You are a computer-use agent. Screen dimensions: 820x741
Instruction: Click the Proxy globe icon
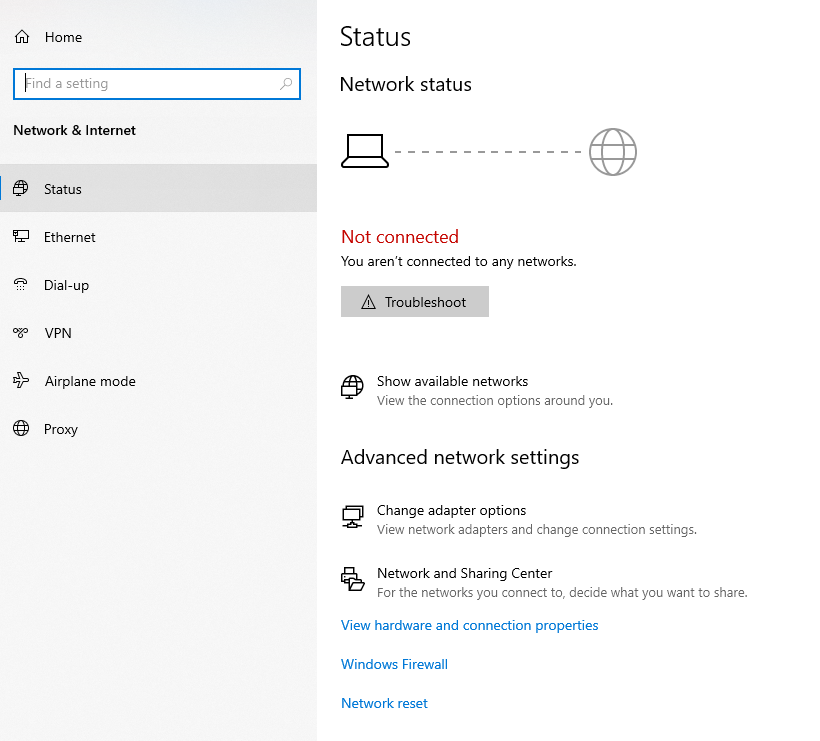coord(21,429)
